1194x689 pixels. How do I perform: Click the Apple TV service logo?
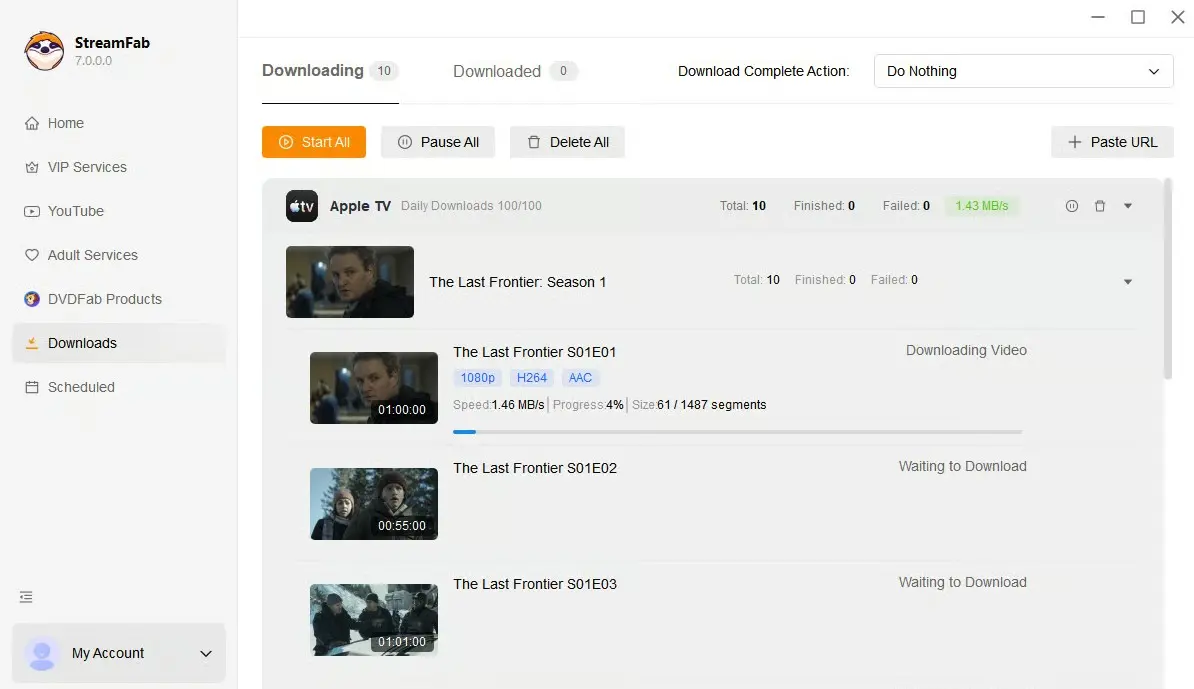(302, 206)
